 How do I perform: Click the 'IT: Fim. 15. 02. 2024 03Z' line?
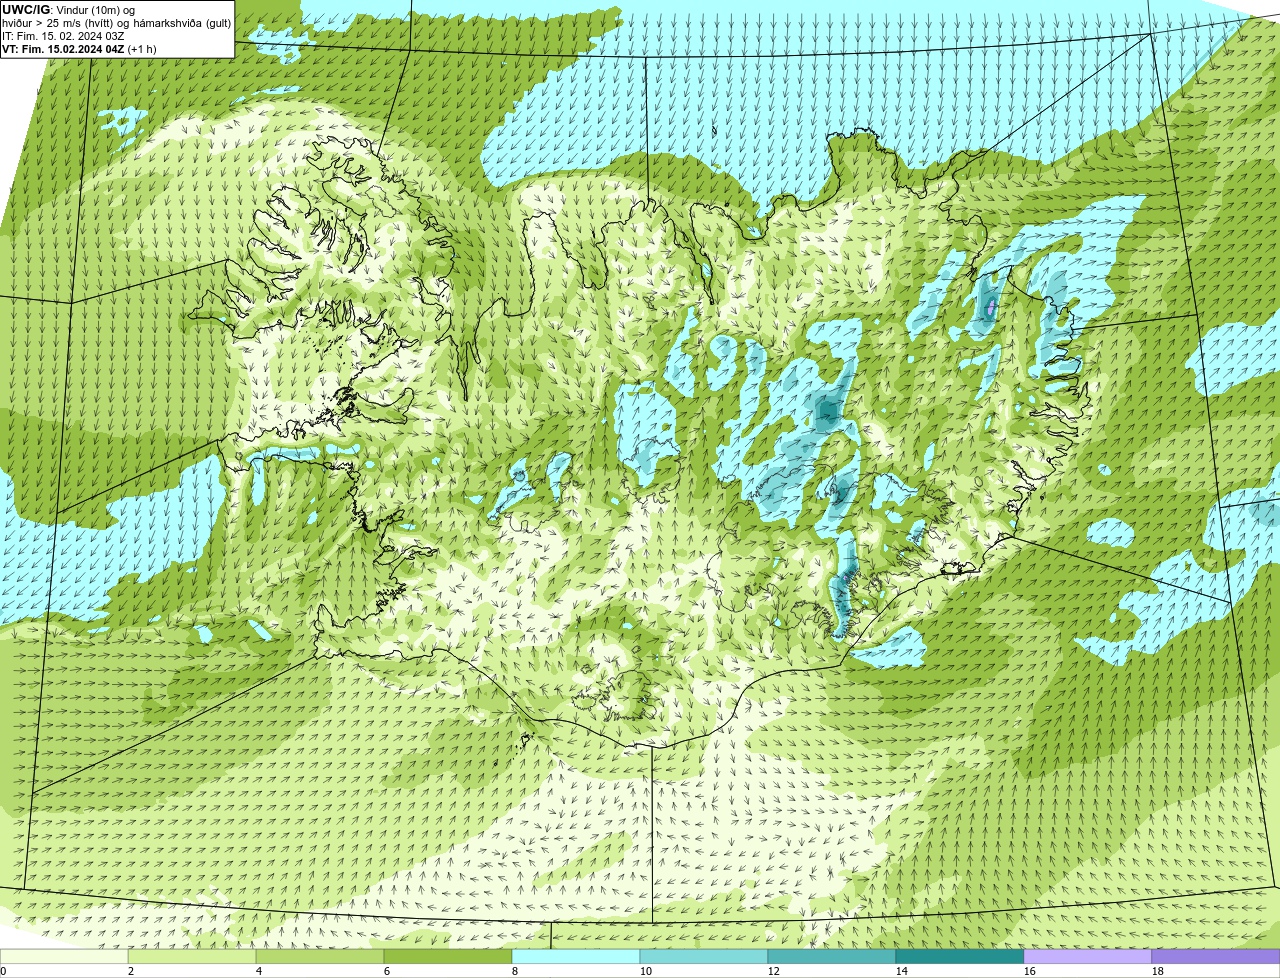point(64,36)
